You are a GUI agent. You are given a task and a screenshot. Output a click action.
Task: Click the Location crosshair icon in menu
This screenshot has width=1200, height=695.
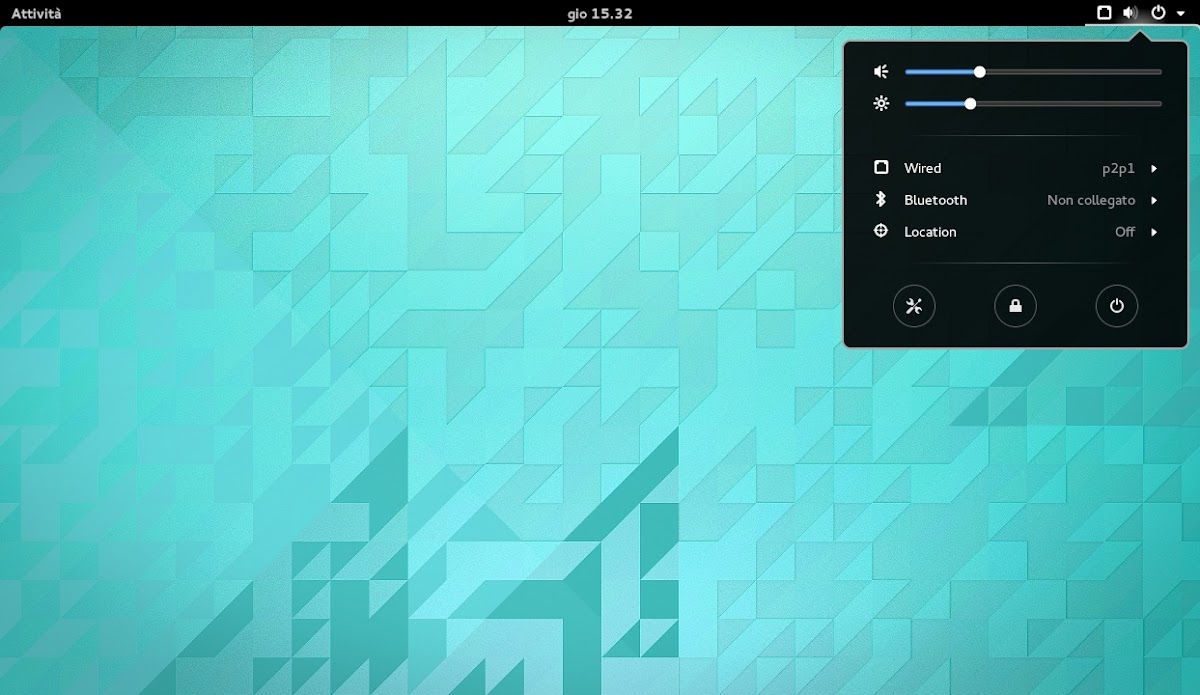pyautogui.click(x=881, y=231)
